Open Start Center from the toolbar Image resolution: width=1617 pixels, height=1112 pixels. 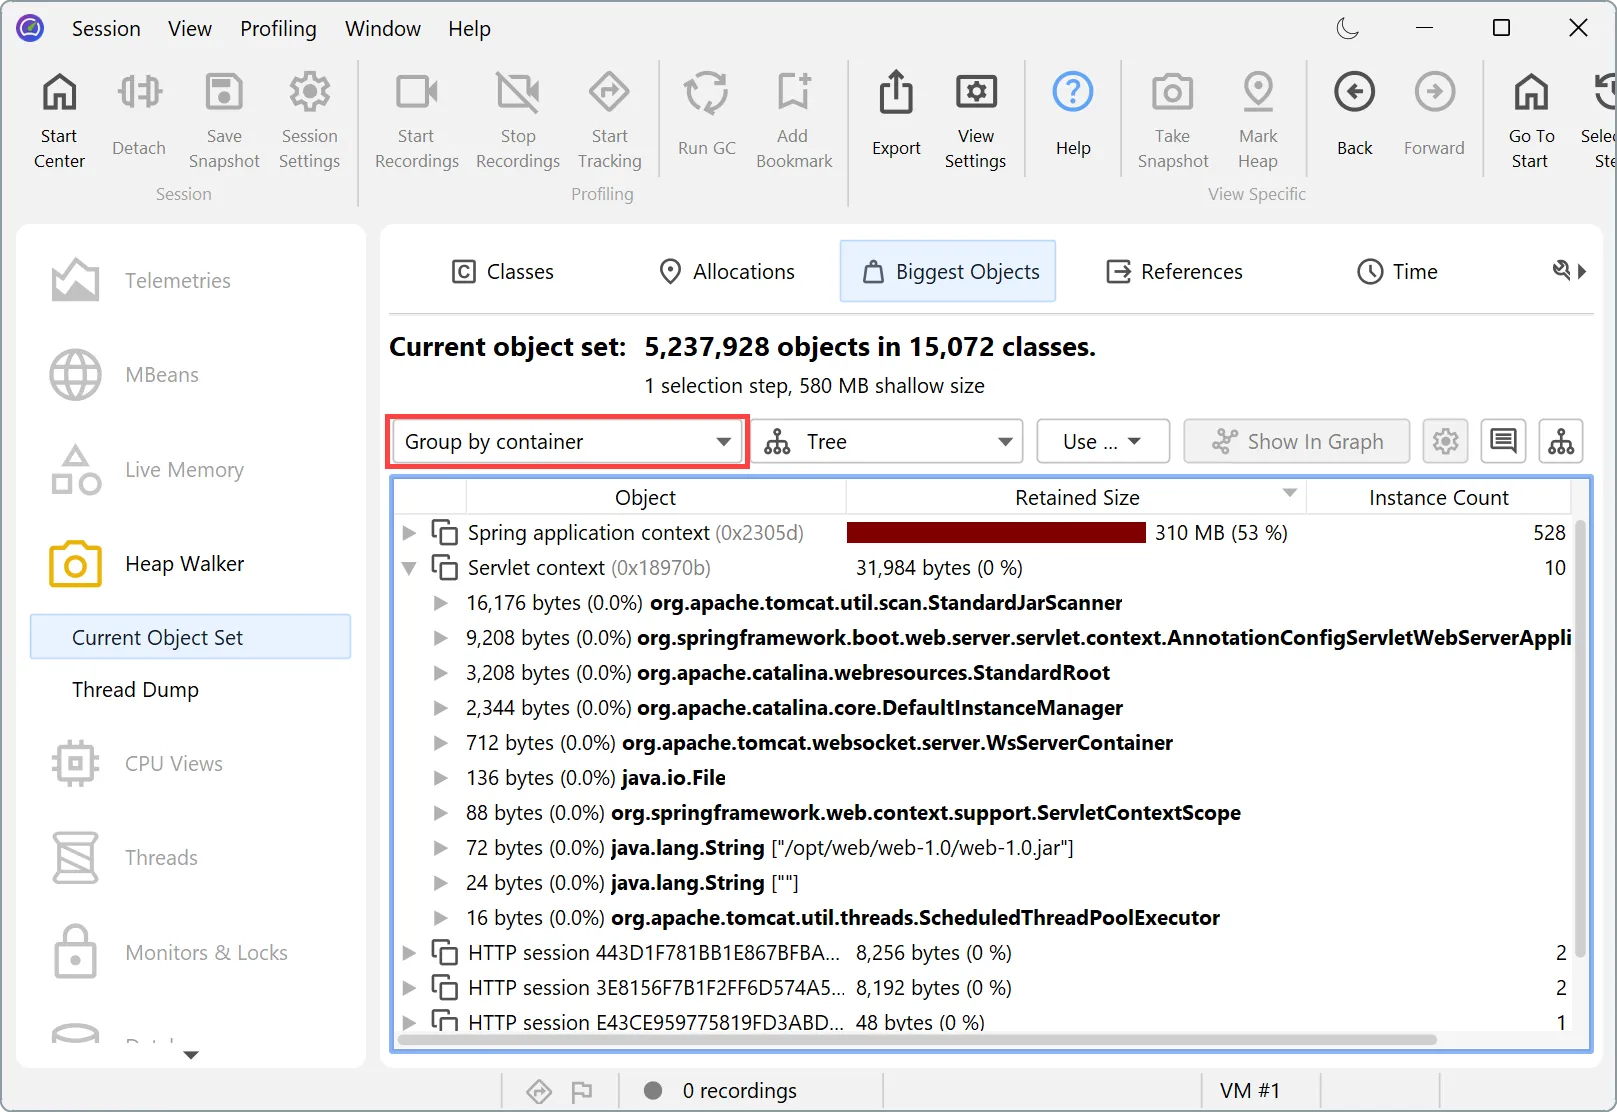[x=59, y=120]
